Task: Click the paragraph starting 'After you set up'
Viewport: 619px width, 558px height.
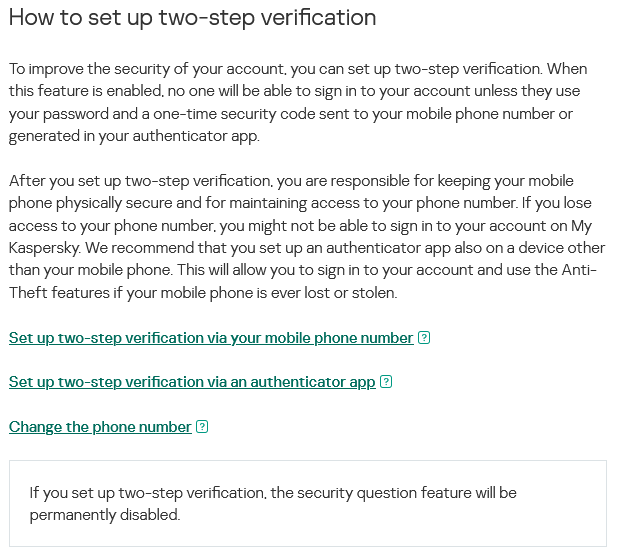Action: (x=307, y=237)
